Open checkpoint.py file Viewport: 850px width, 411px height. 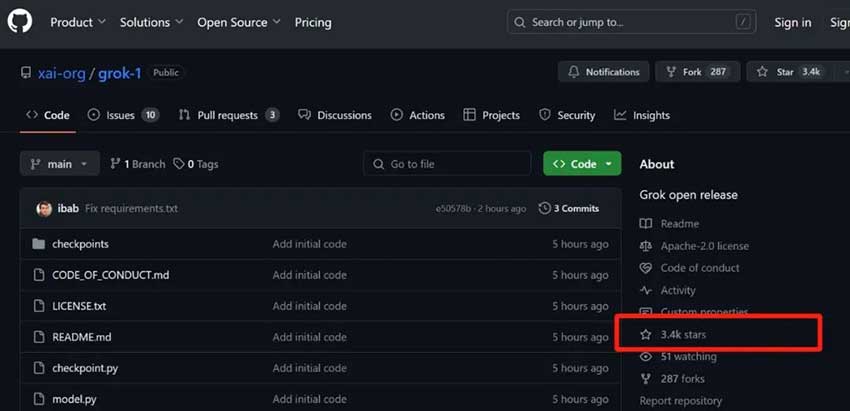pos(85,368)
